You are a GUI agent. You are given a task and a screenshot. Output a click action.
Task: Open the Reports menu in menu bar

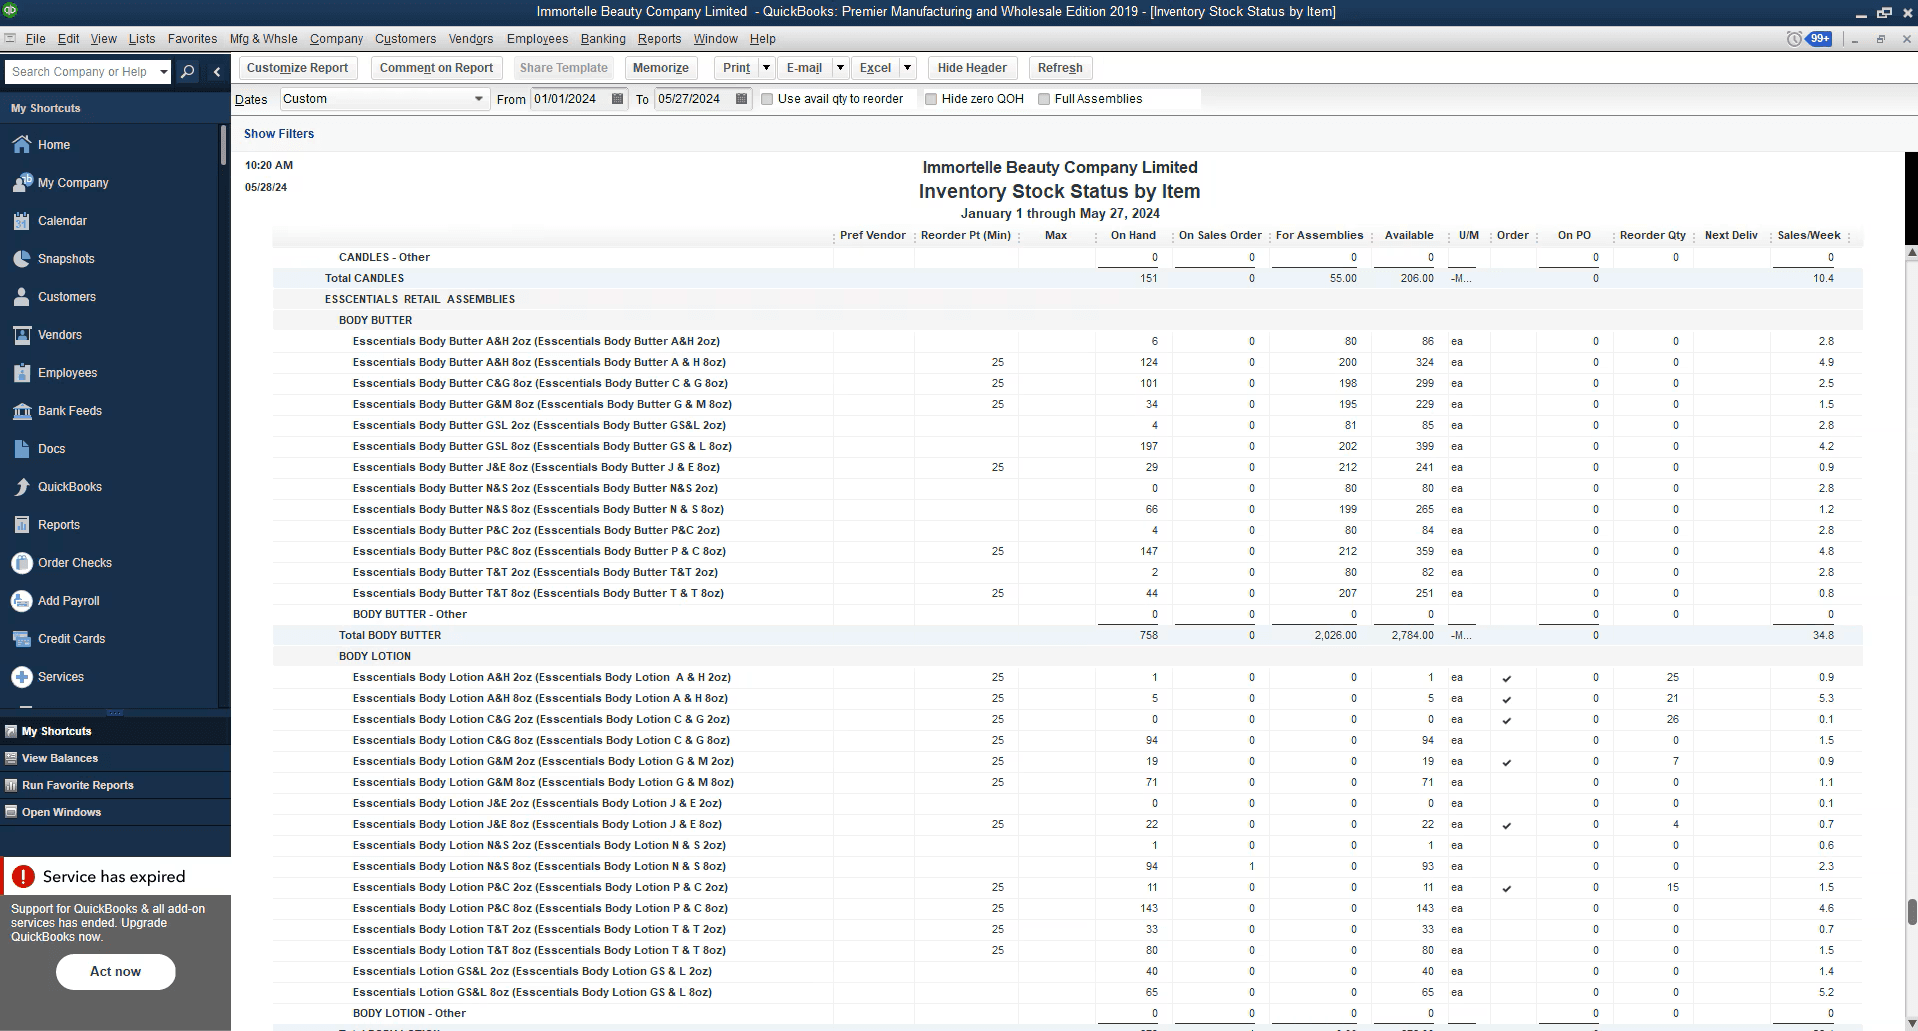[x=659, y=39]
